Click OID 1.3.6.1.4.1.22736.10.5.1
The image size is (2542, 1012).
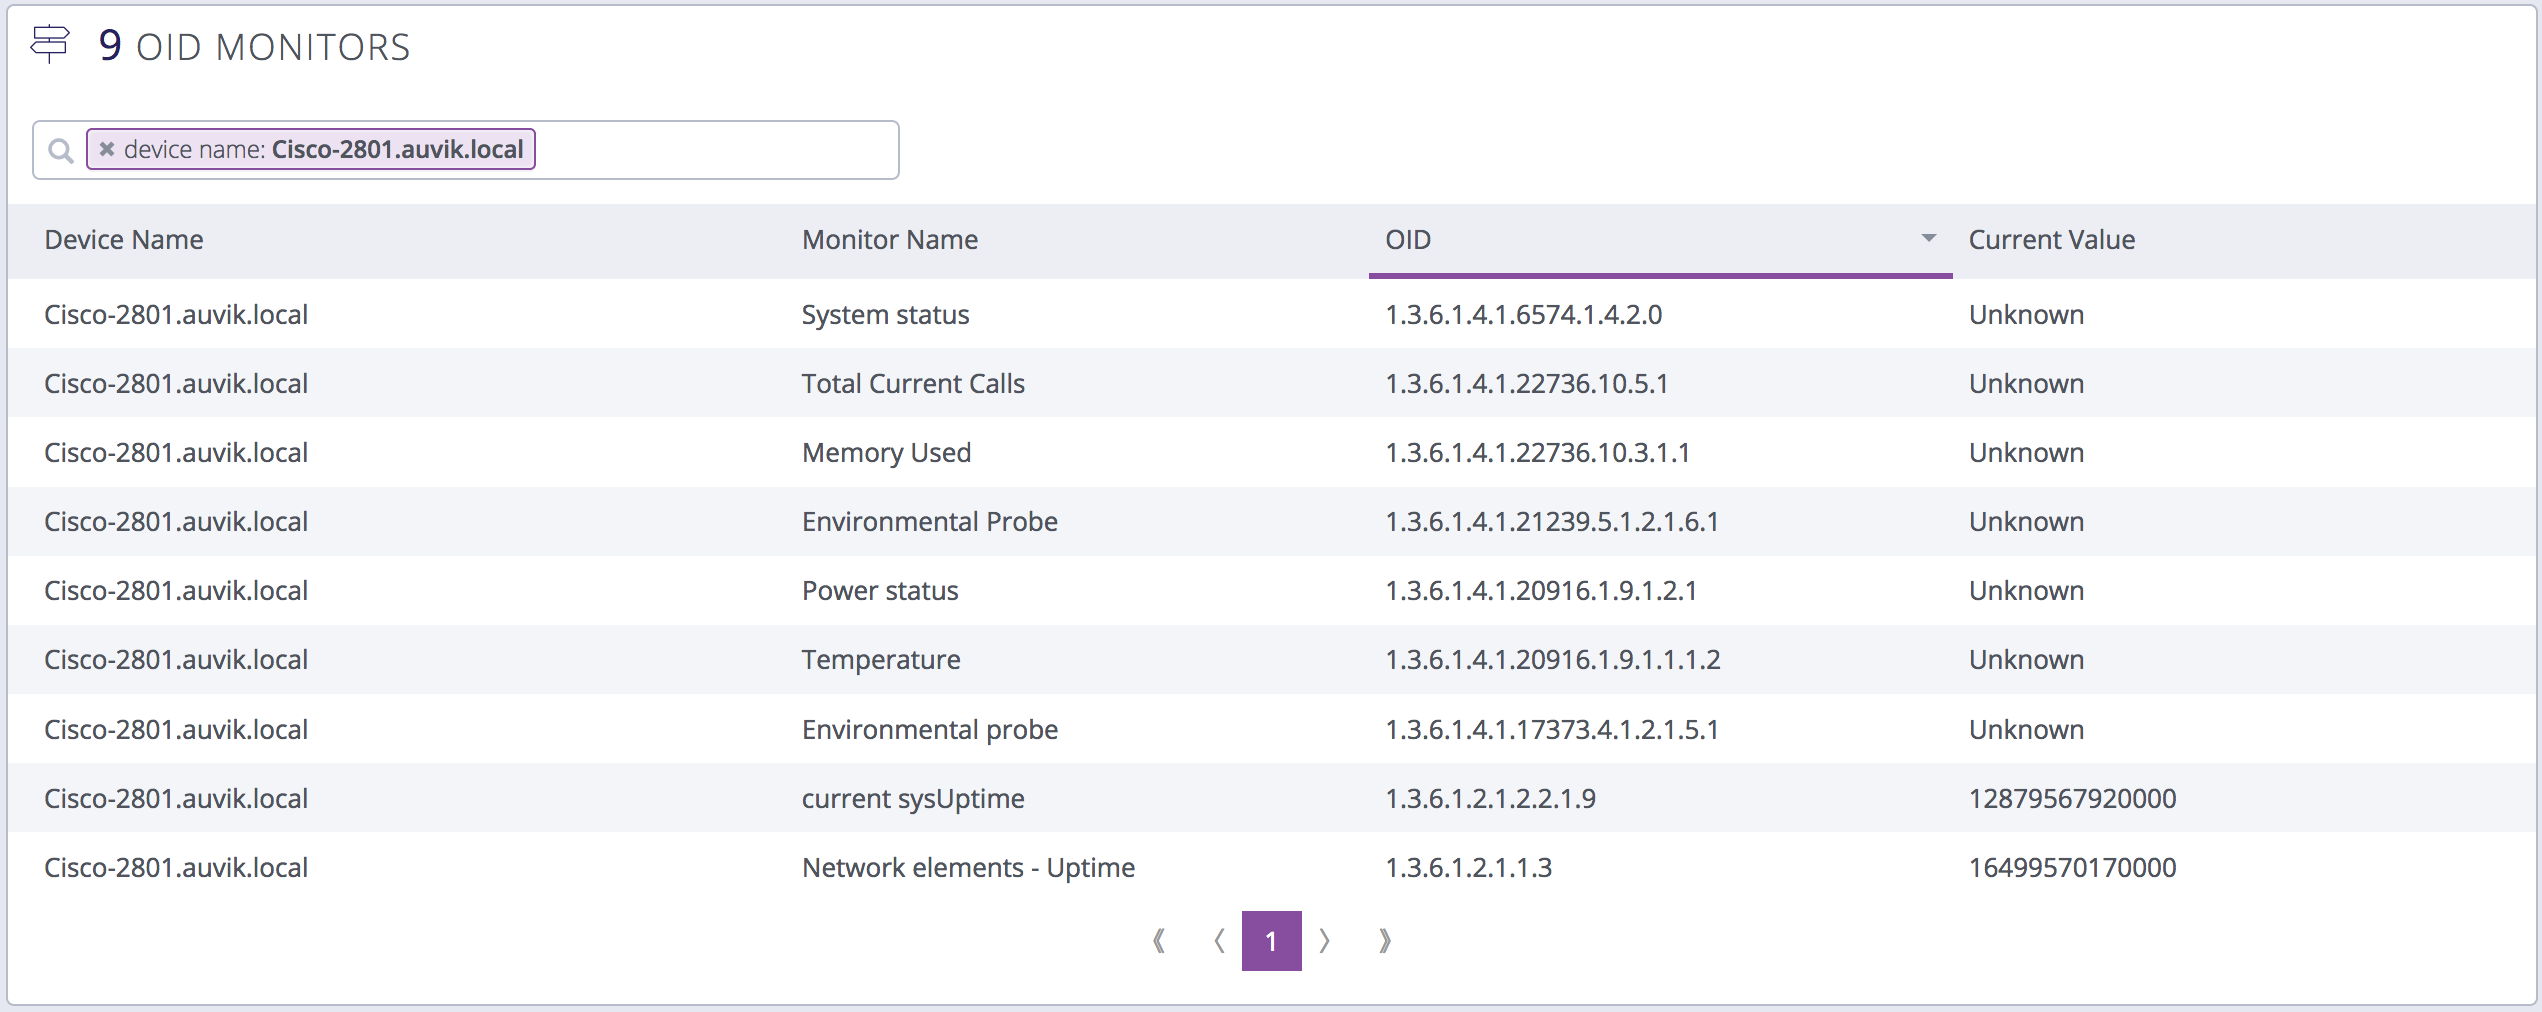(1527, 384)
